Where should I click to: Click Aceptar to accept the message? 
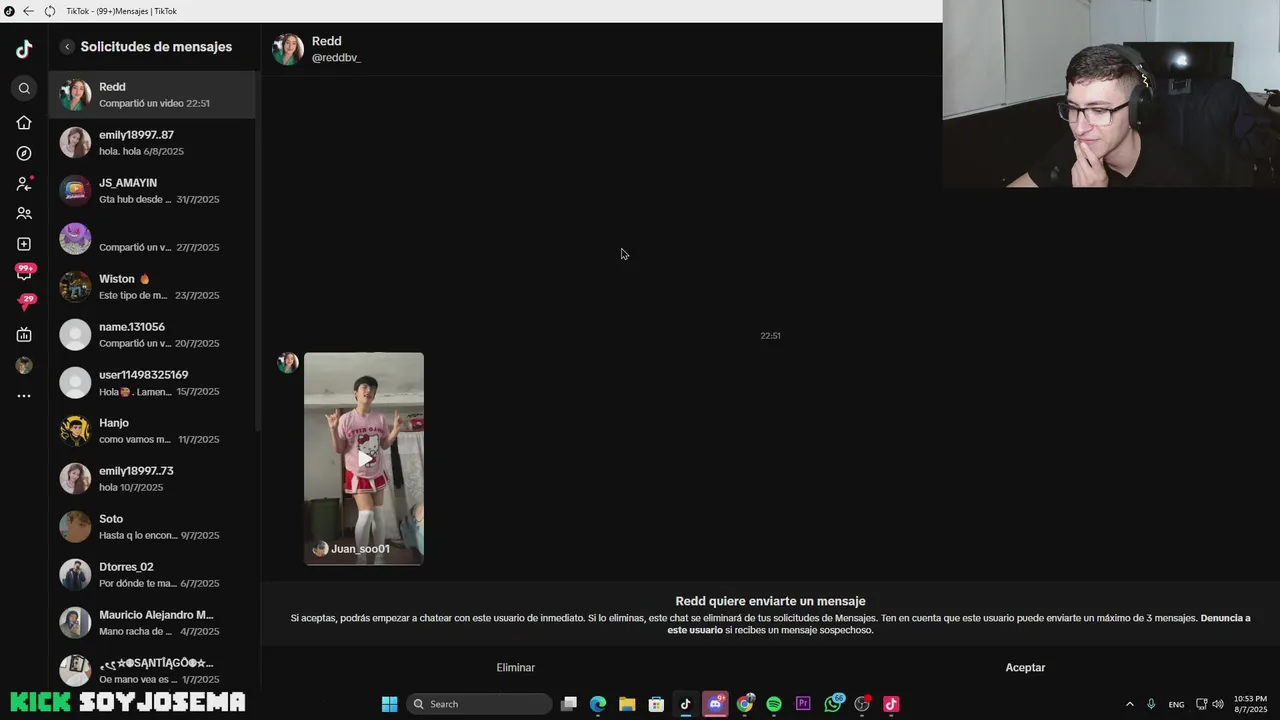tap(1025, 667)
